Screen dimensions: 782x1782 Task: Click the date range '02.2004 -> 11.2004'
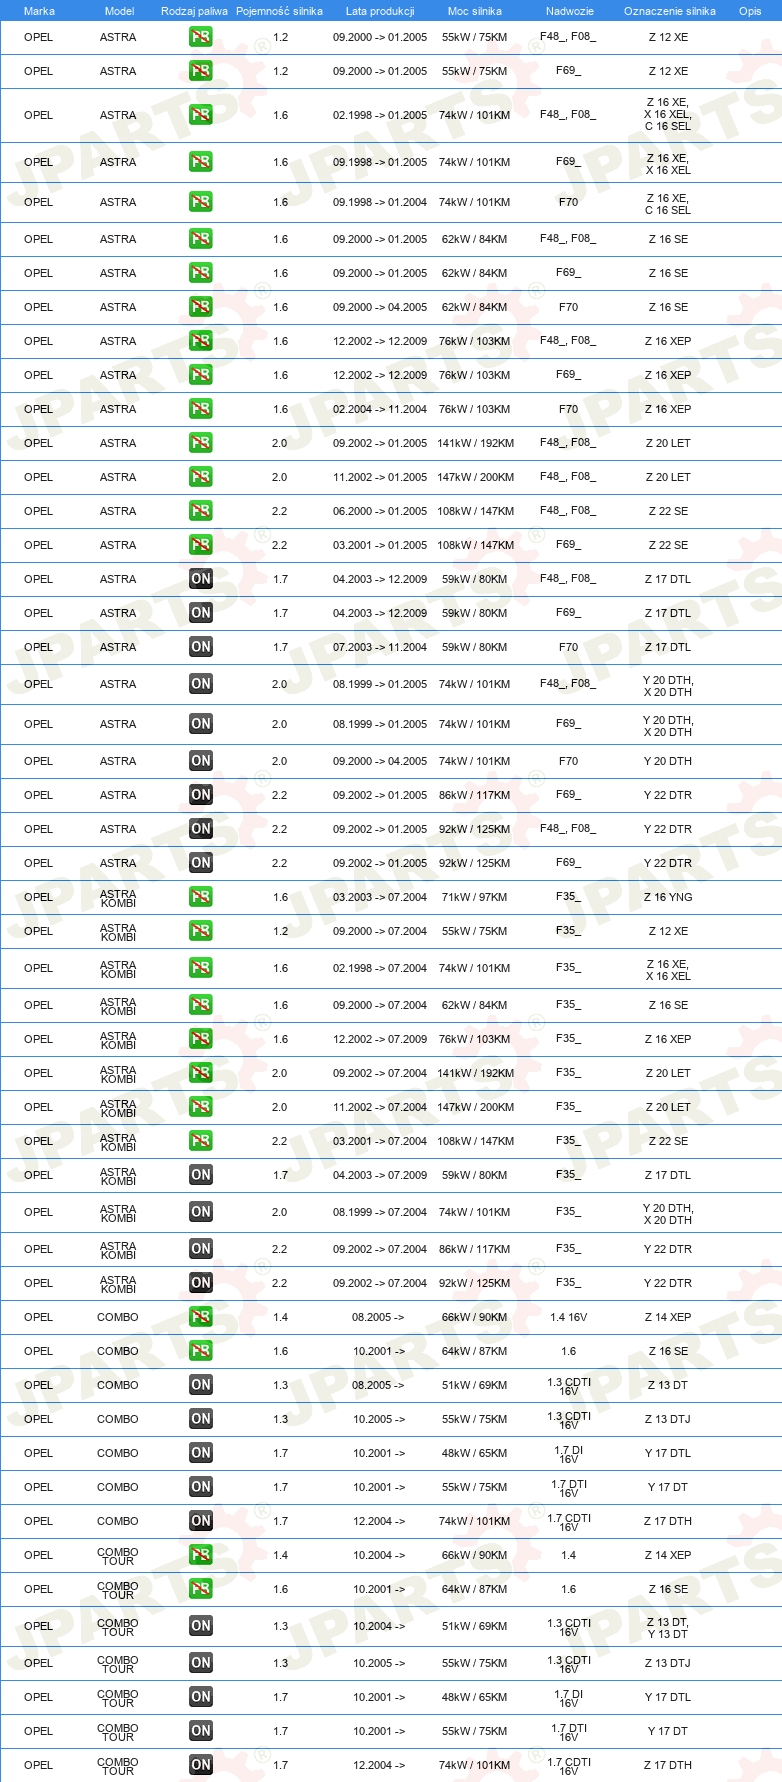pyautogui.click(x=380, y=409)
